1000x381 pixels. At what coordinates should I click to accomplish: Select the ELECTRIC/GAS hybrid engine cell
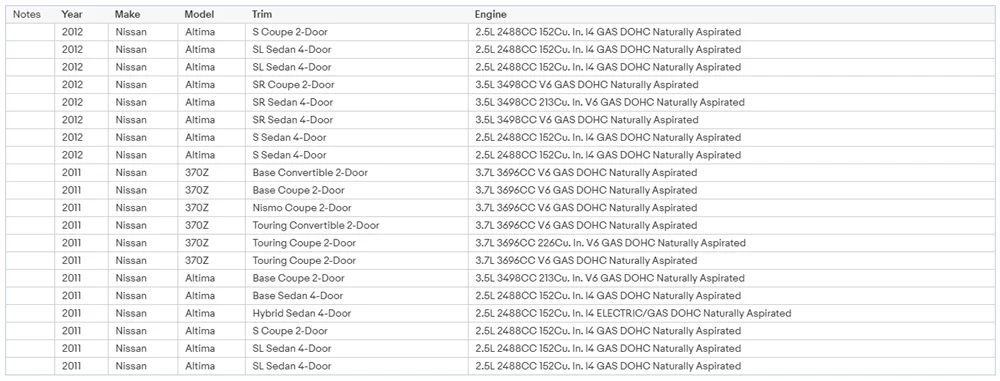(x=732, y=313)
